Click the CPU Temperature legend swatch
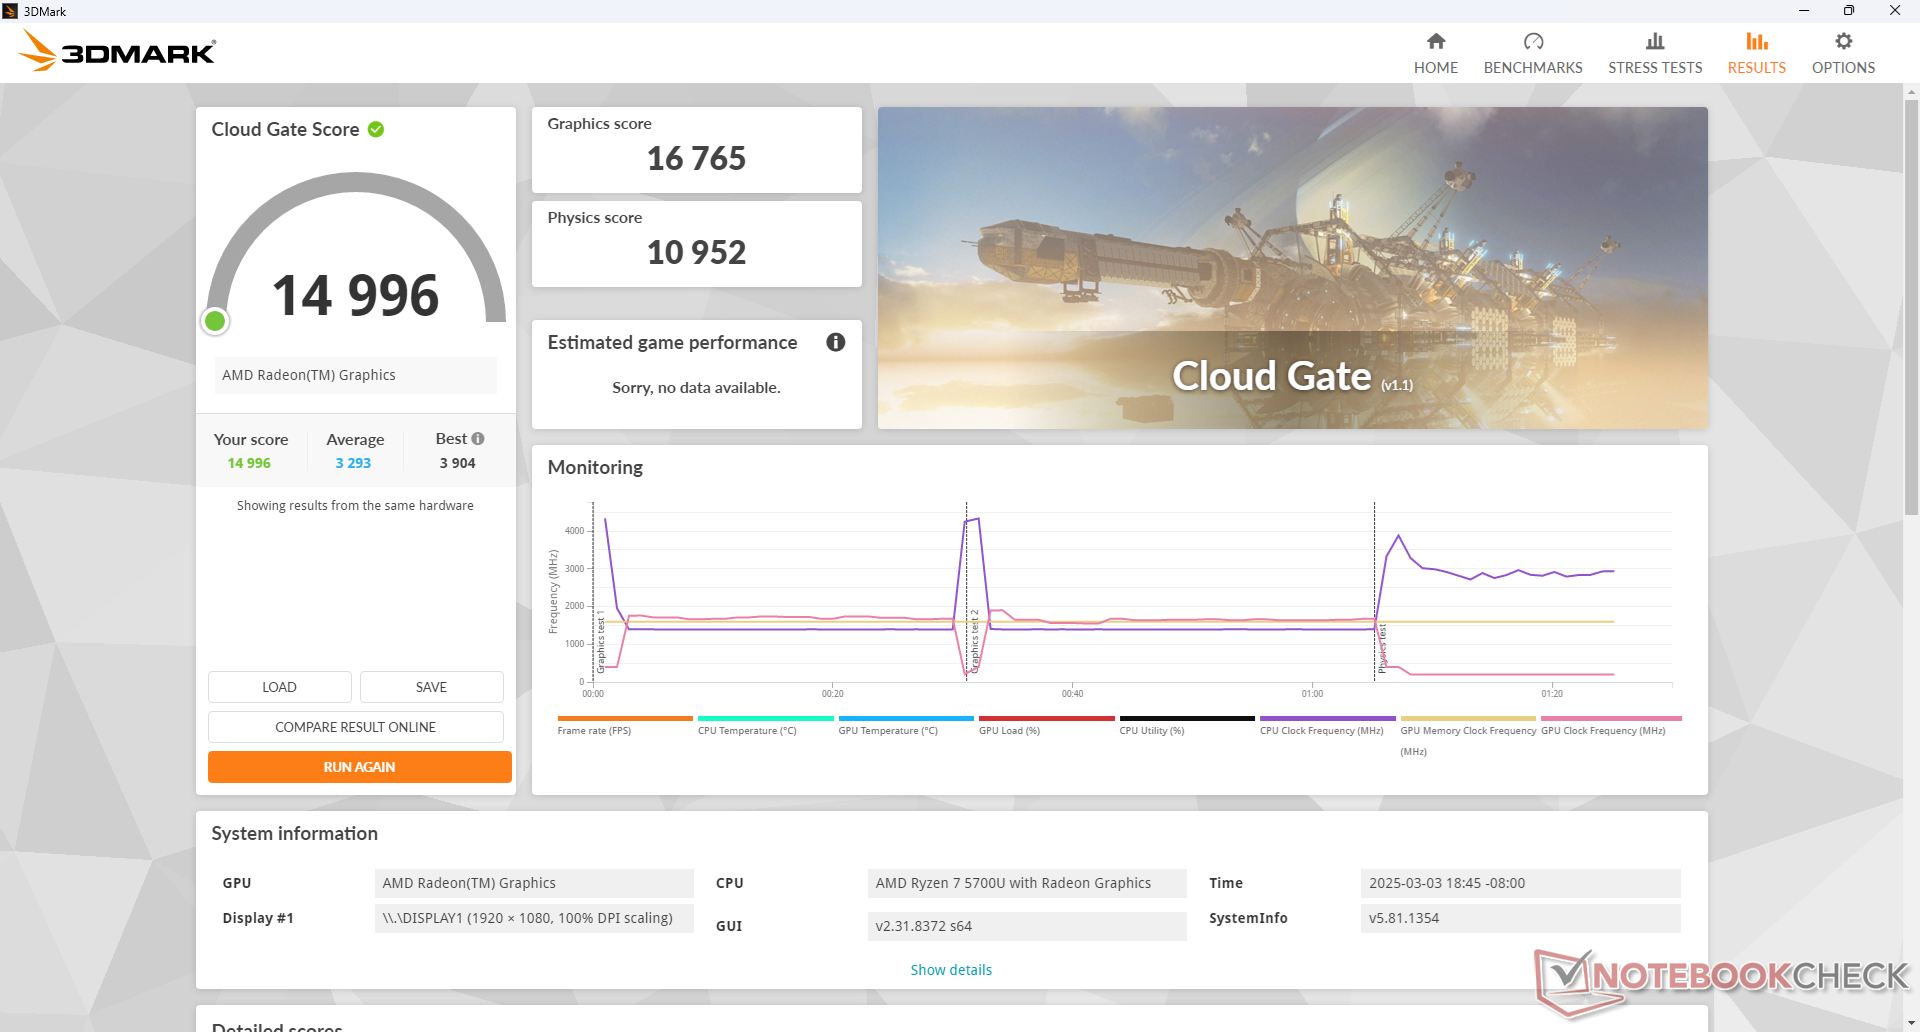This screenshot has width=1920, height=1032. (765, 718)
